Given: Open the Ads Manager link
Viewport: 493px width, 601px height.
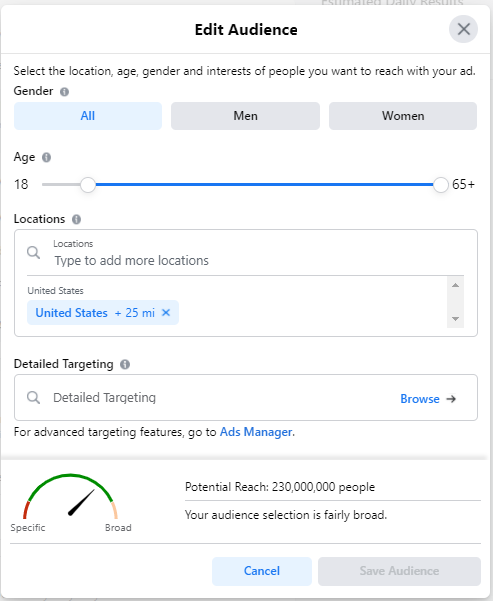Looking at the screenshot, I should coord(256,432).
